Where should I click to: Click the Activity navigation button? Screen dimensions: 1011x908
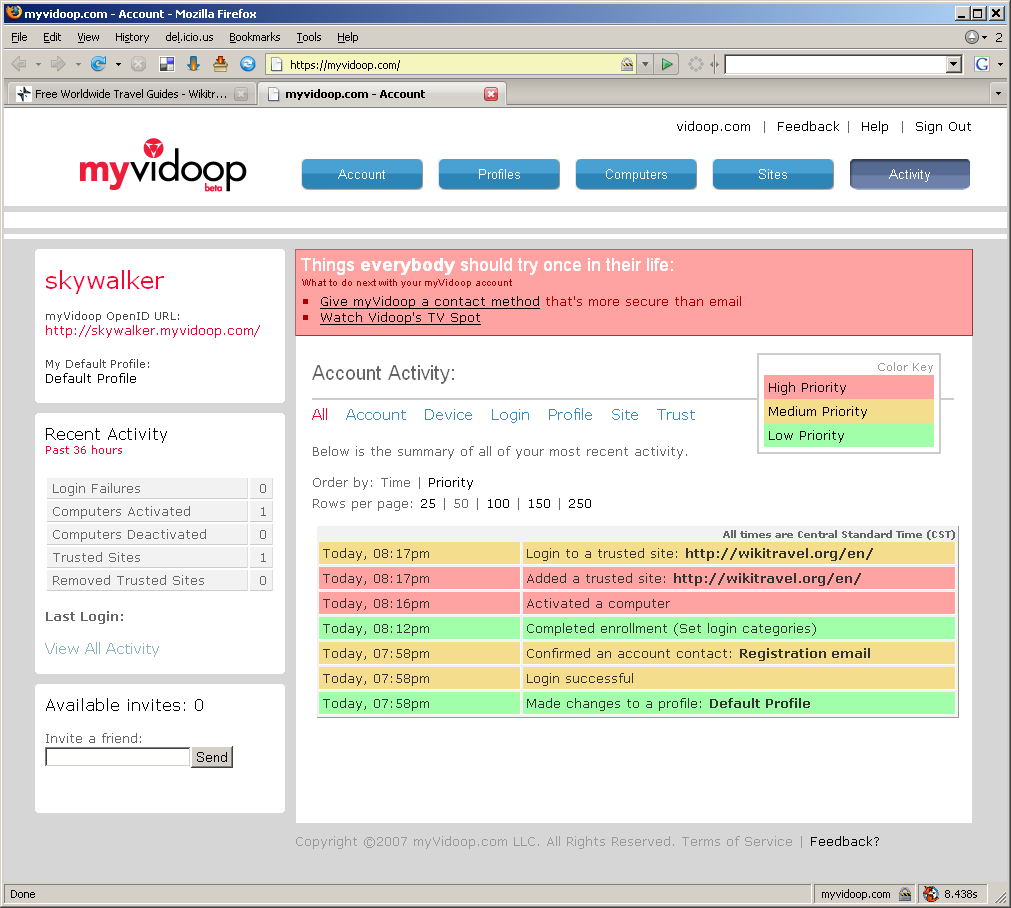pyautogui.click(x=910, y=174)
